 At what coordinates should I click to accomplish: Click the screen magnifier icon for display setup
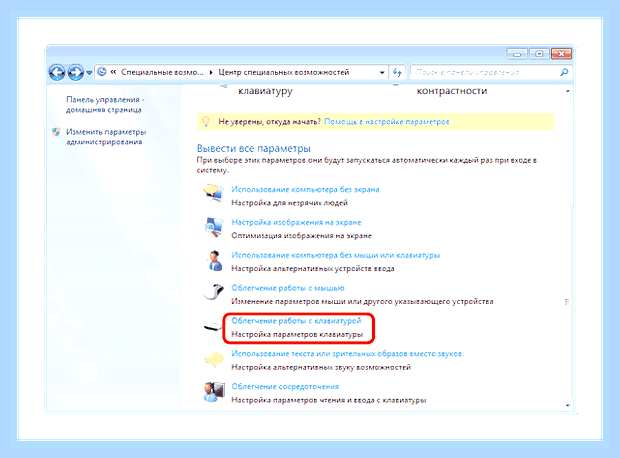(x=214, y=227)
